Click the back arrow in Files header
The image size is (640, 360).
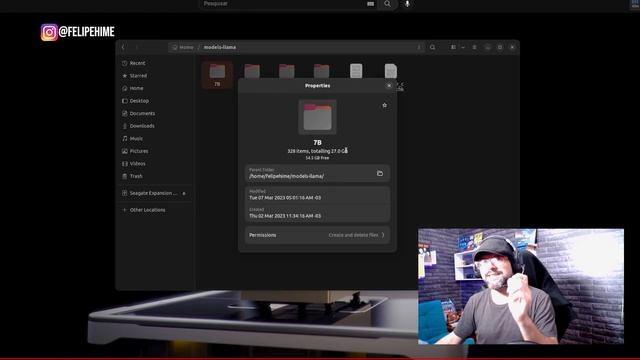tap(123, 47)
